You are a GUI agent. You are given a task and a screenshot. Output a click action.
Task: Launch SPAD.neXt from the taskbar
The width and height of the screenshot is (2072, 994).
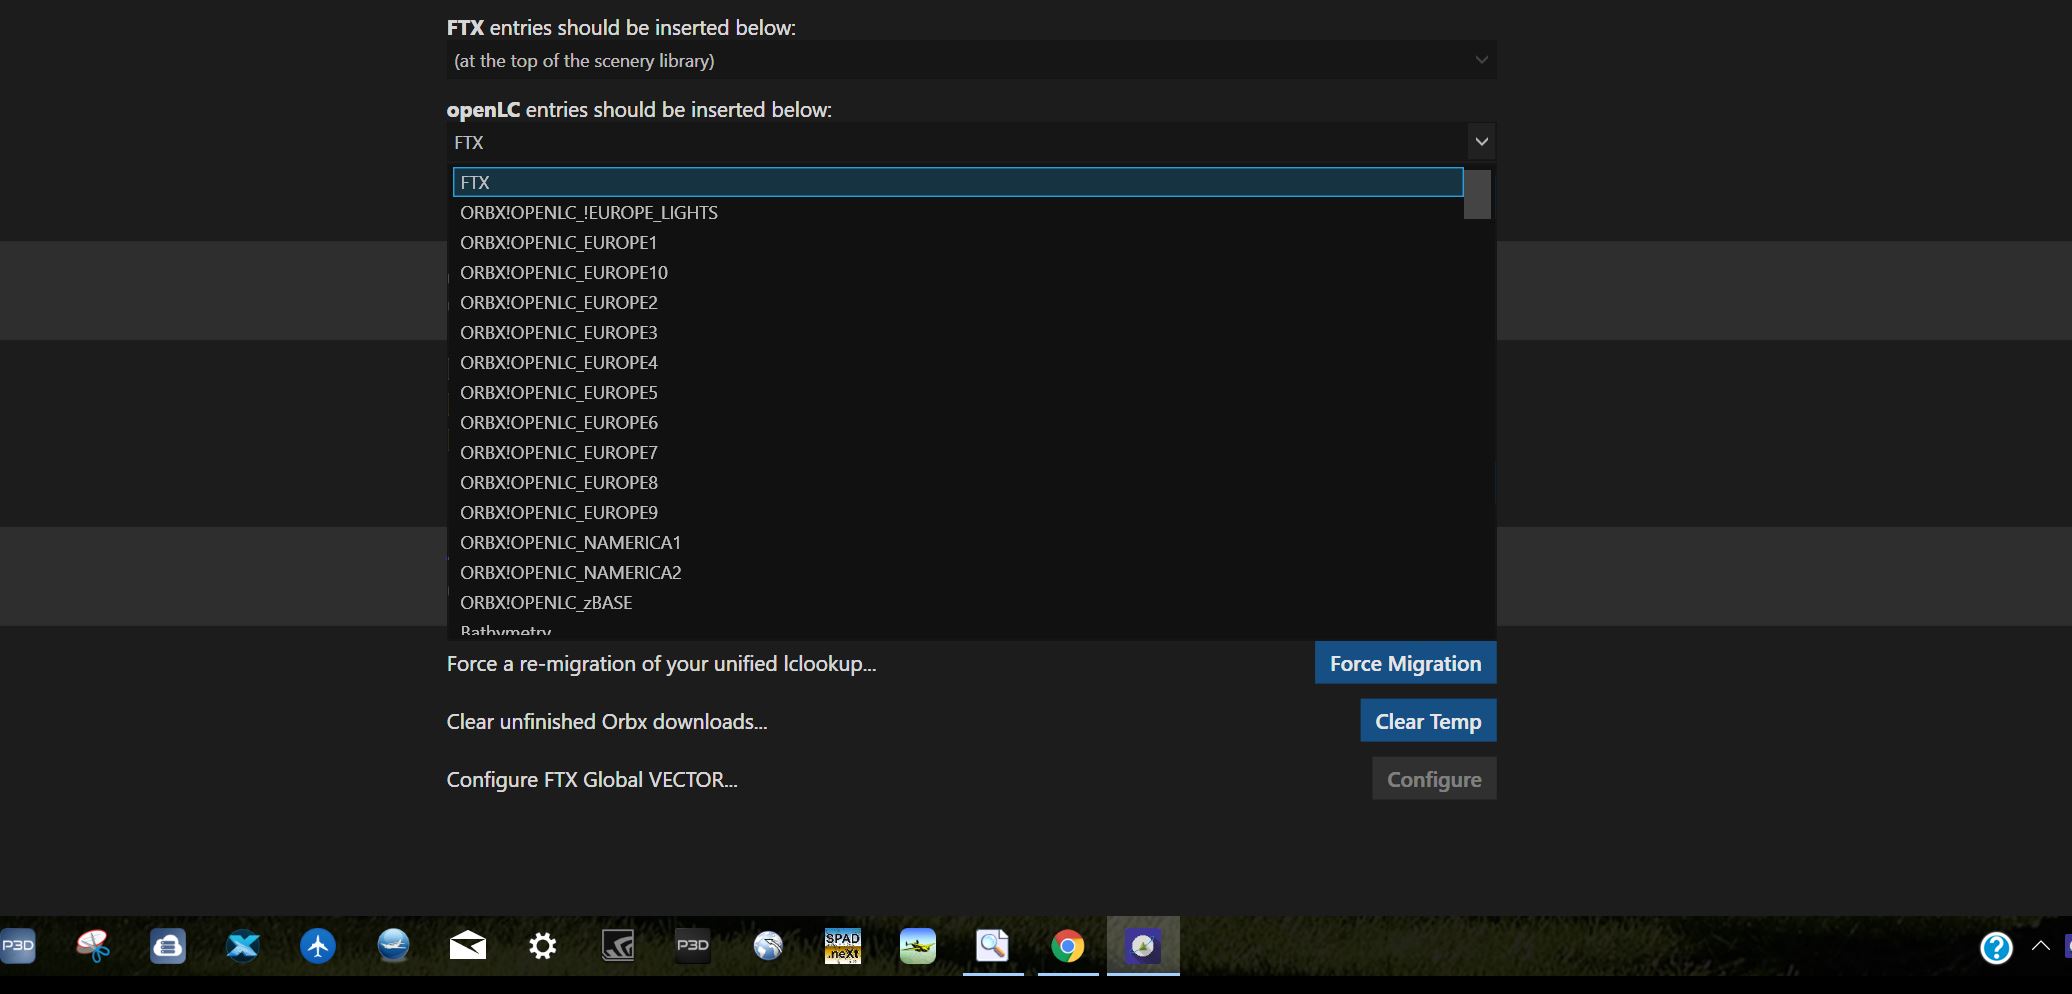tap(843, 946)
